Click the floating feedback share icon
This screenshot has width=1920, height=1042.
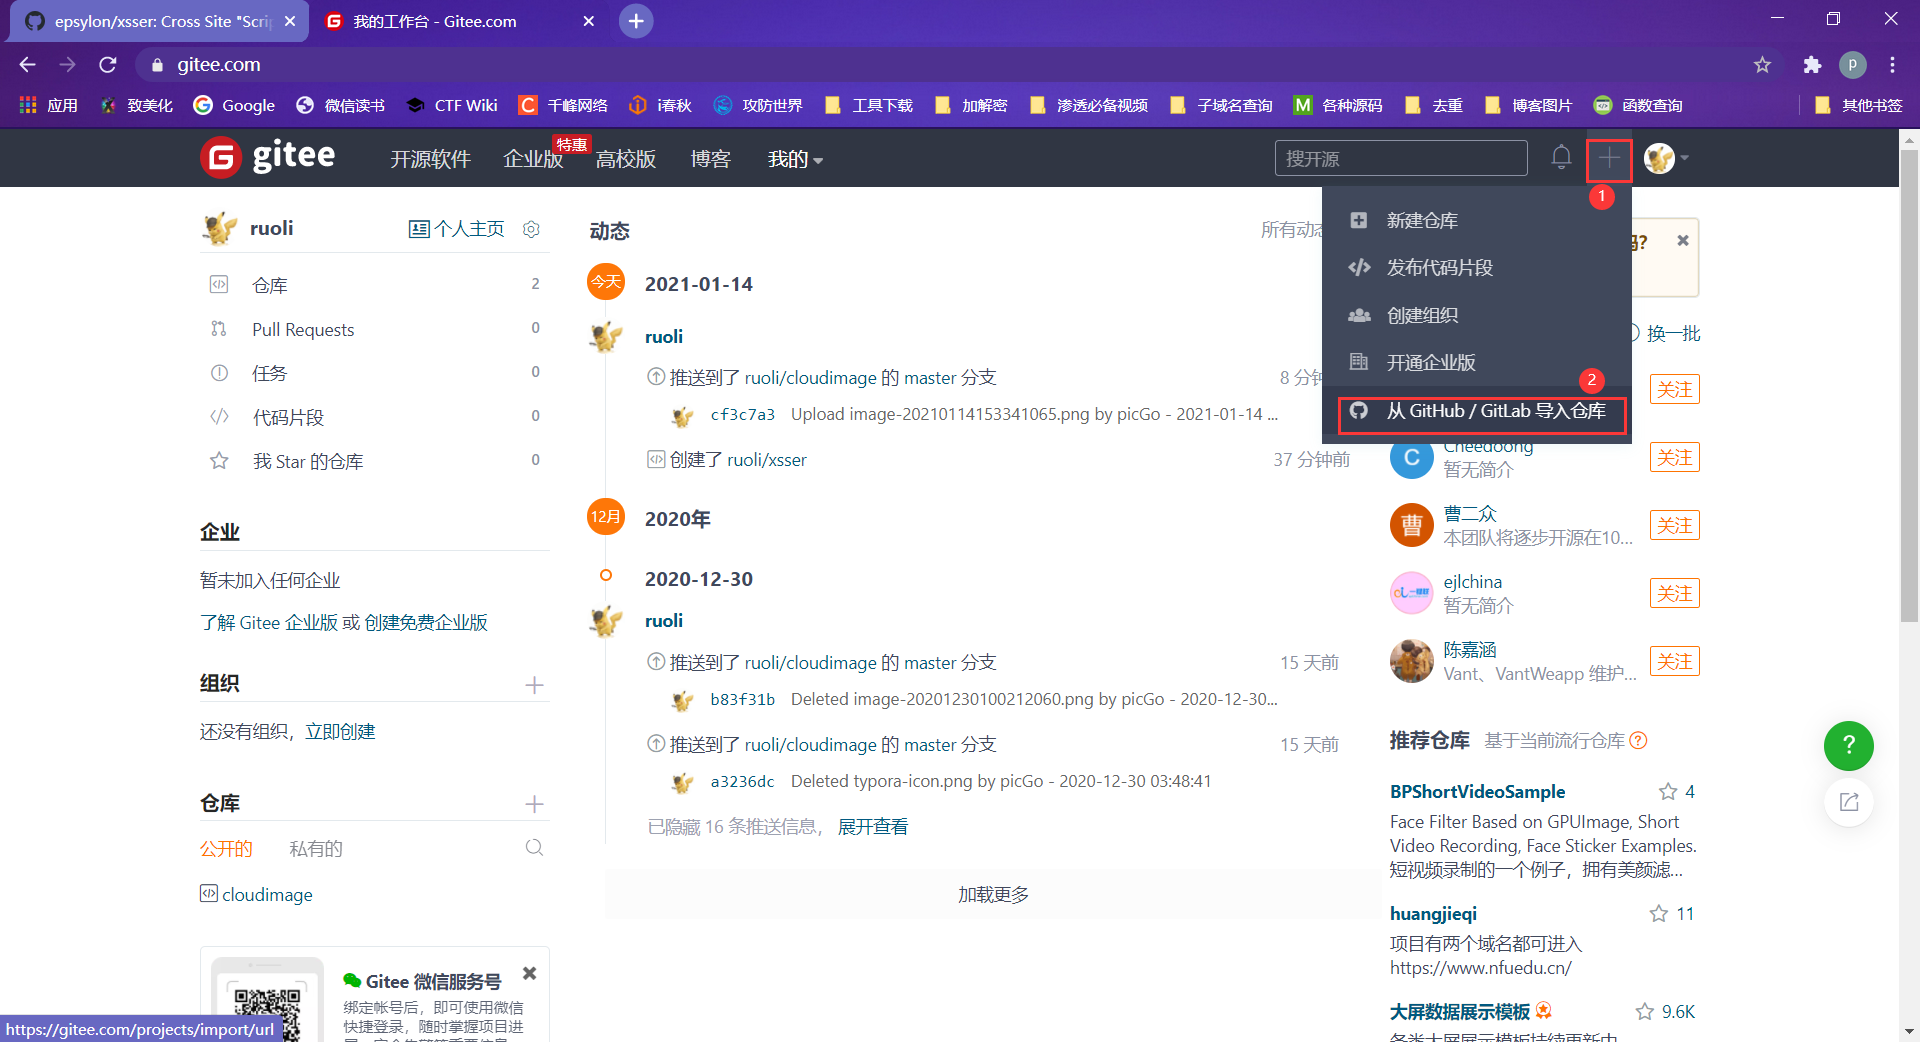(x=1849, y=802)
